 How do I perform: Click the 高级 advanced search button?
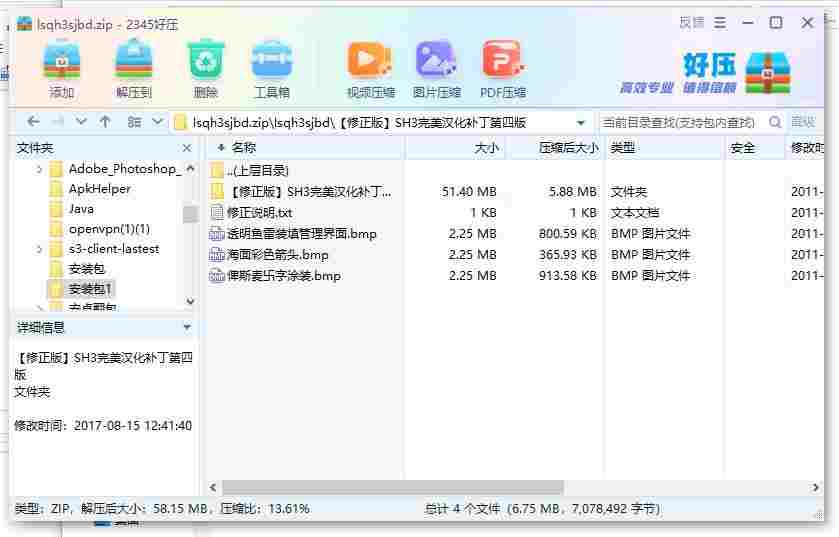pyautogui.click(x=803, y=122)
